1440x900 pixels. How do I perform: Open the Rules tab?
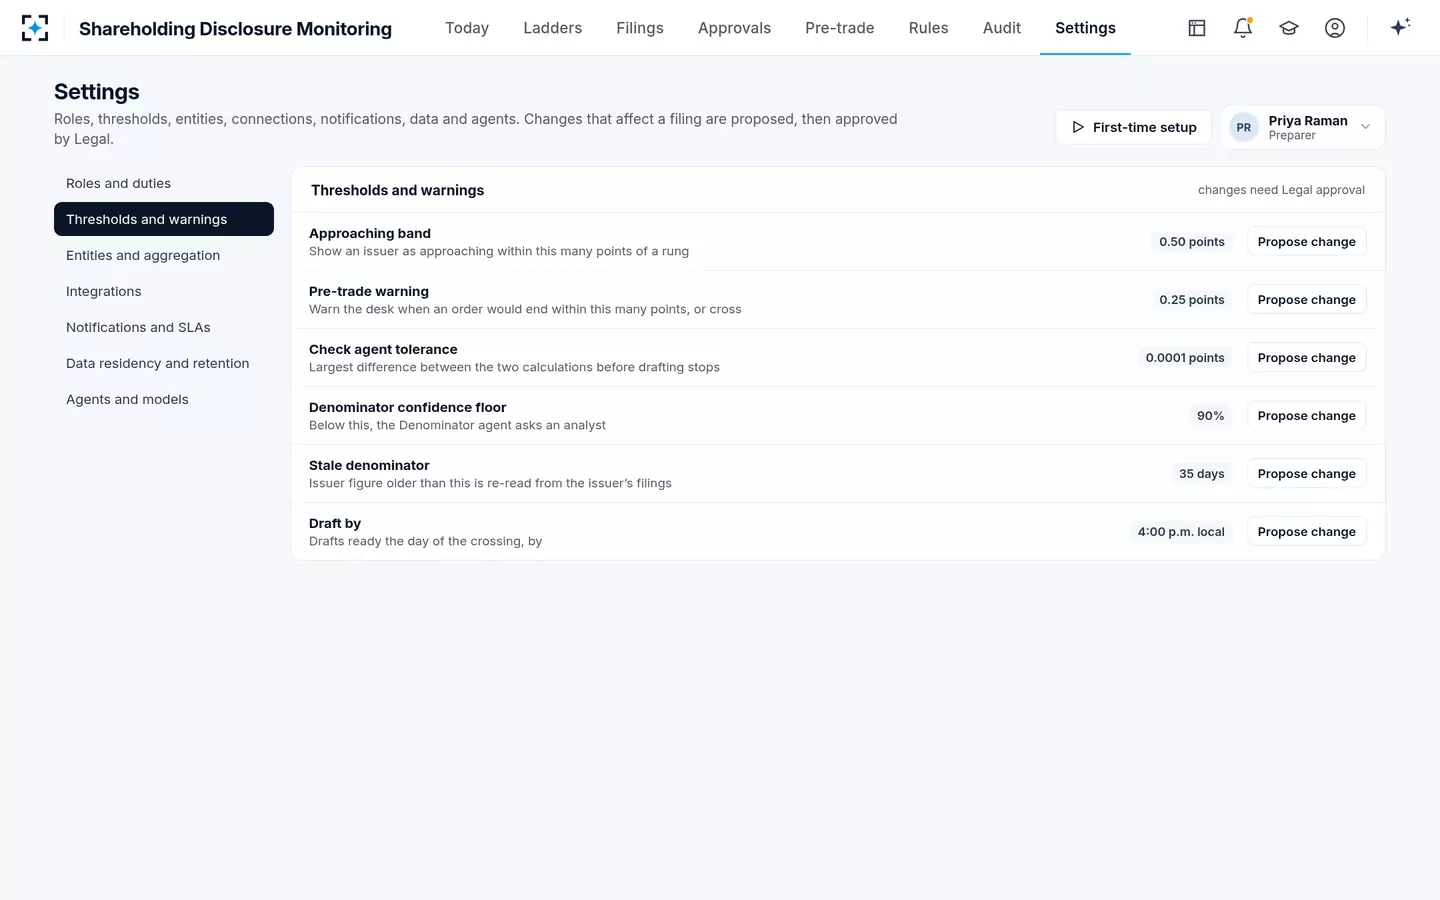tap(928, 28)
